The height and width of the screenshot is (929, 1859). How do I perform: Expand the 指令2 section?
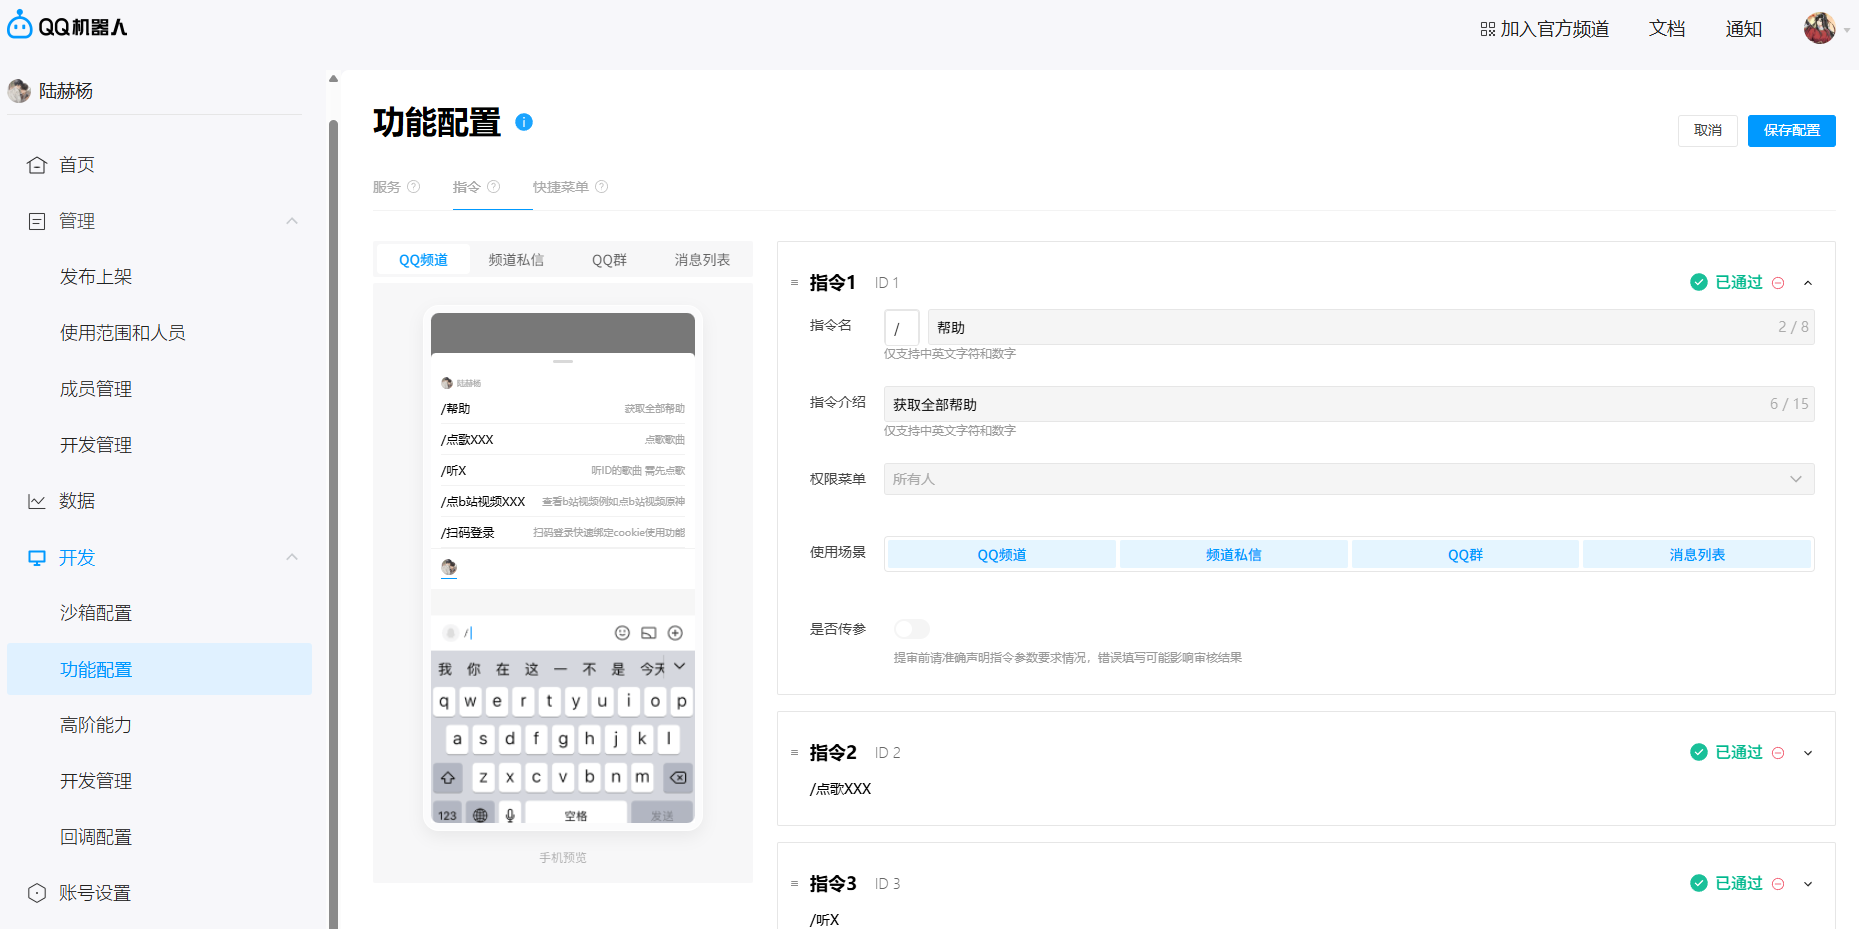(x=1808, y=753)
